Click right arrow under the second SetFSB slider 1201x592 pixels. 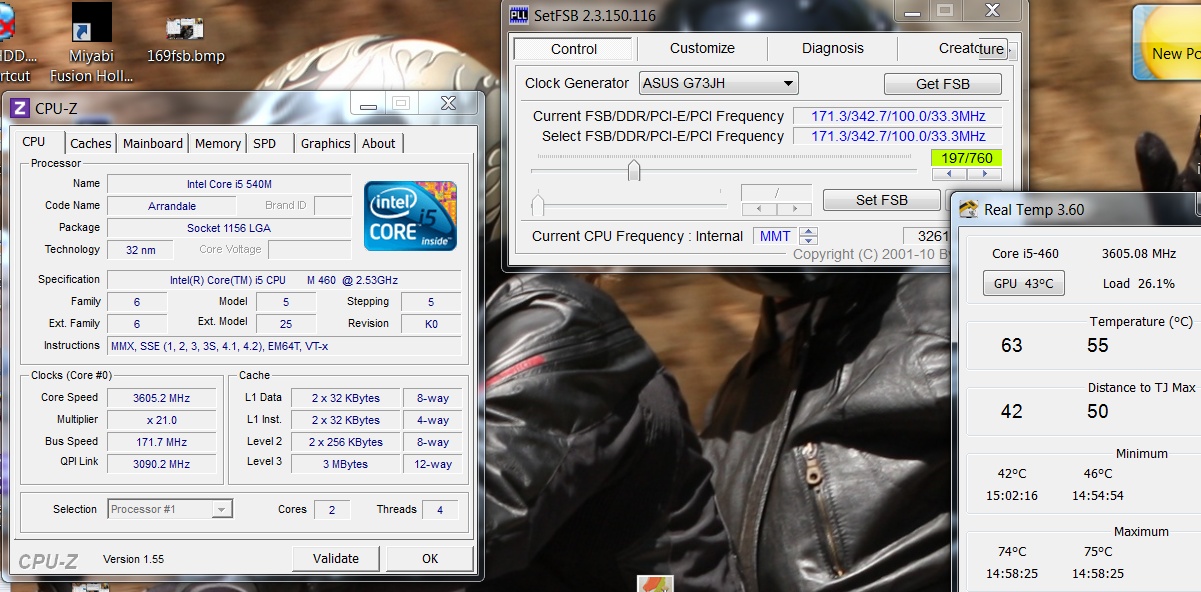pos(794,209)
